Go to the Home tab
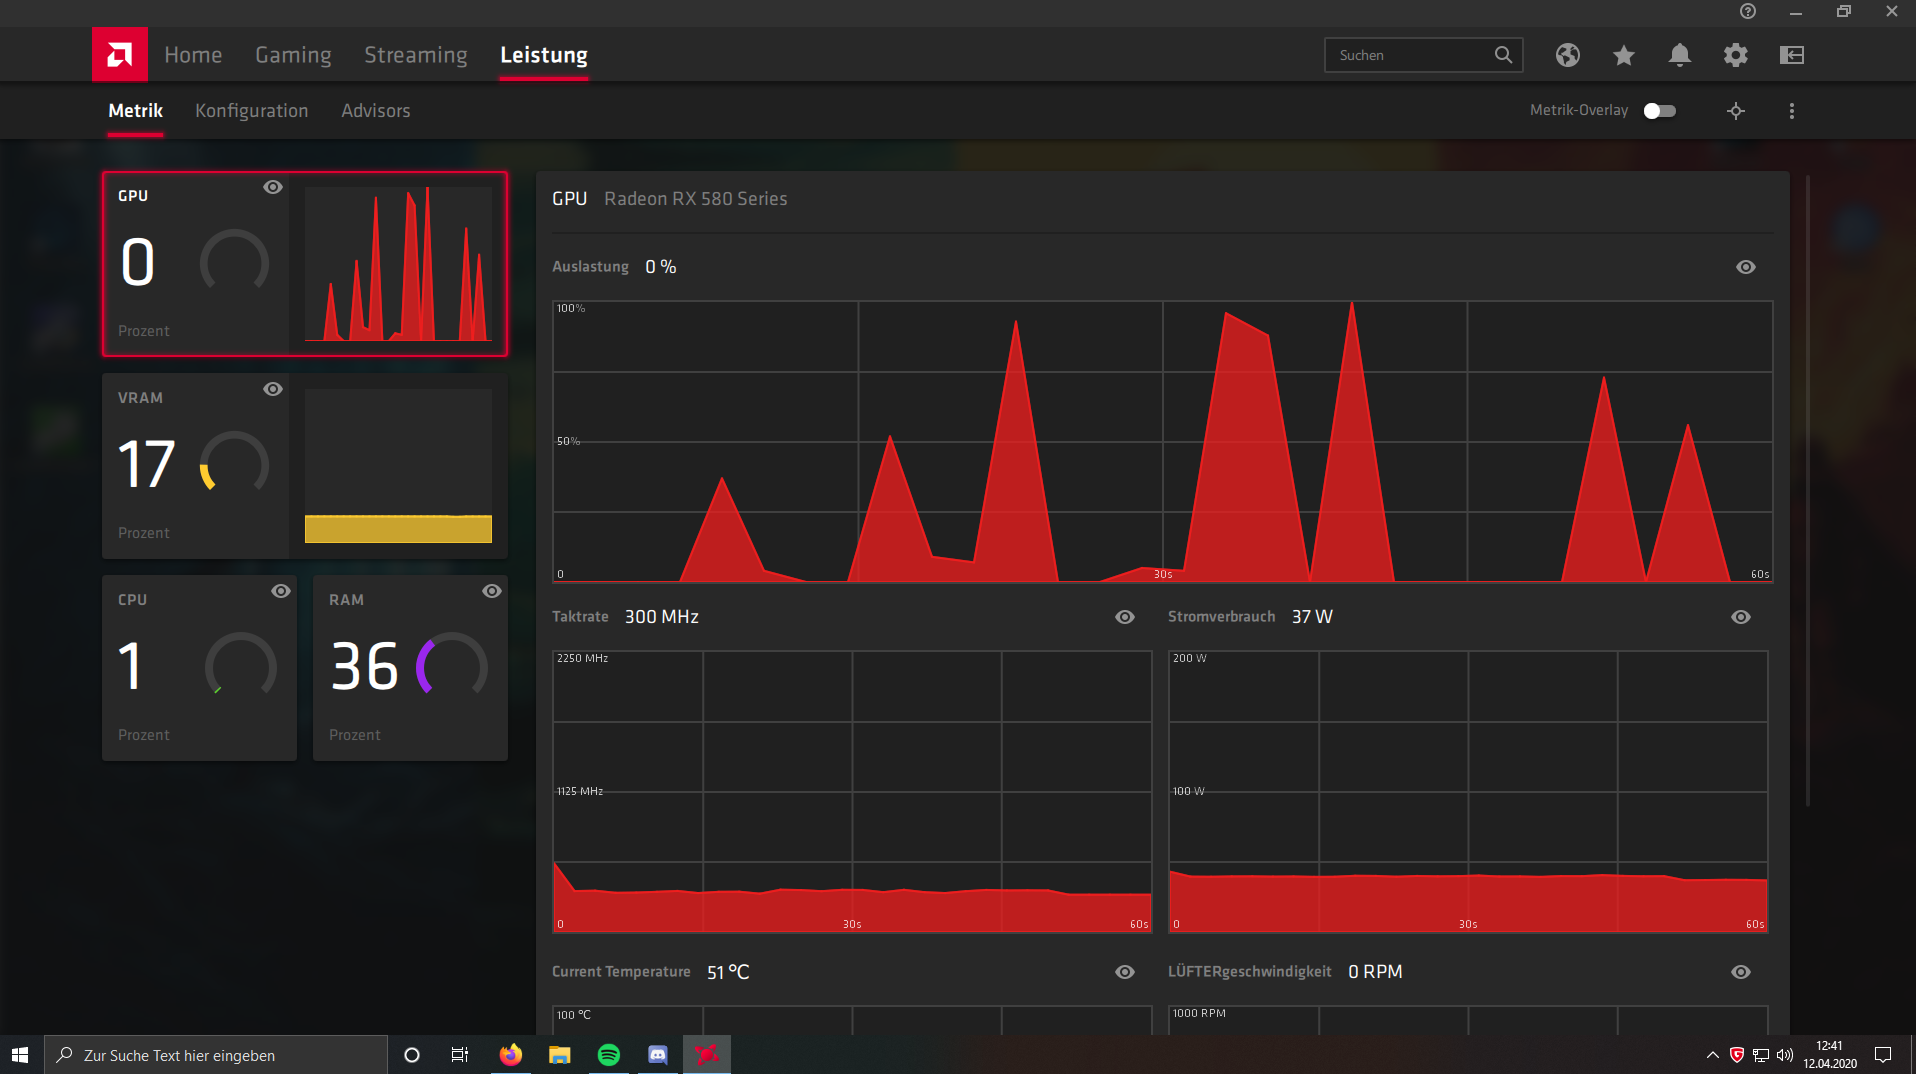This screenshot has width=1916, height=1074. [193, 55]
